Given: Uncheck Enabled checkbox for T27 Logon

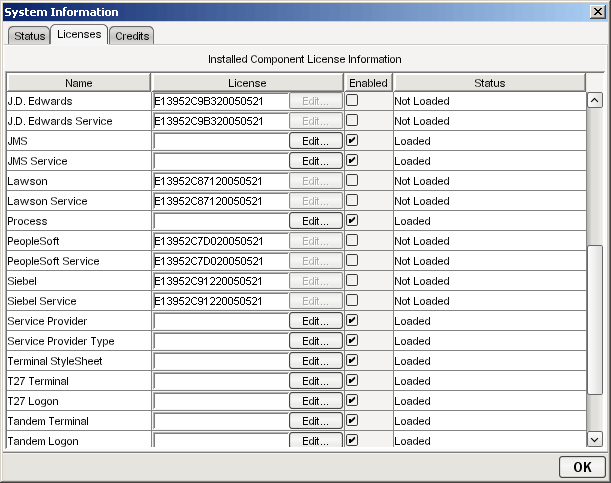Looking at the screenshot, I should coord(352,400).
